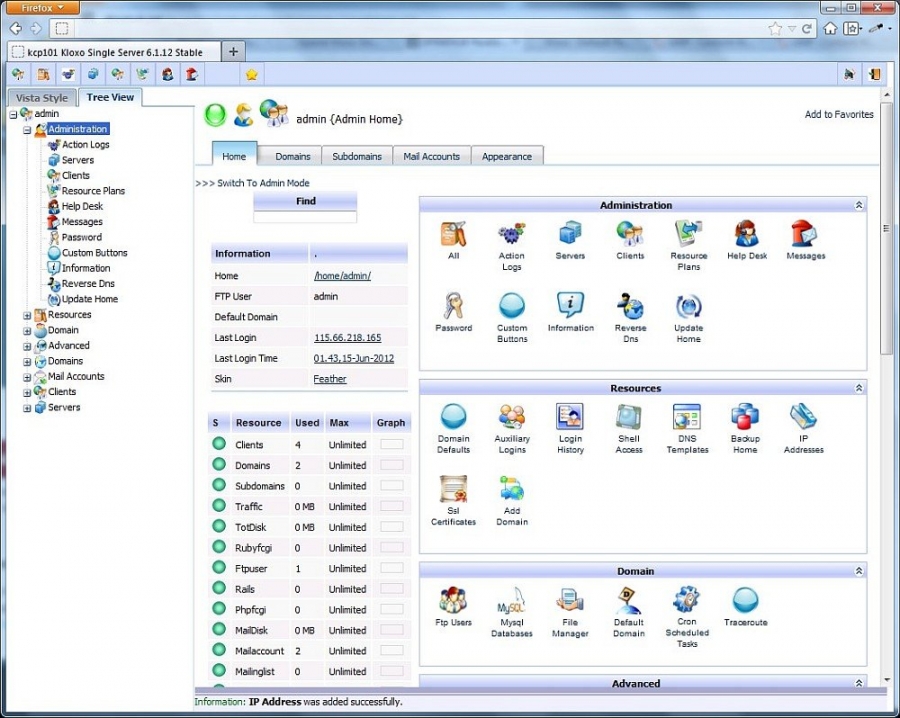900x718 pixels.
Task: Open the Shell Access icon
Action: click(629, 417)
